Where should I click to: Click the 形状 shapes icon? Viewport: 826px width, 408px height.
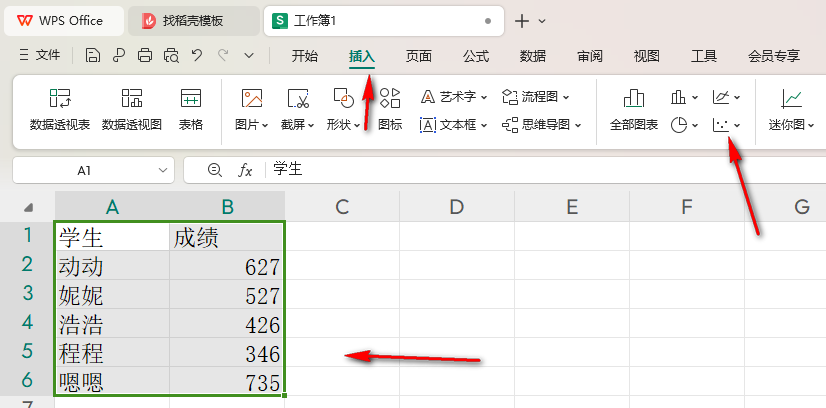[x=343, y=98]
